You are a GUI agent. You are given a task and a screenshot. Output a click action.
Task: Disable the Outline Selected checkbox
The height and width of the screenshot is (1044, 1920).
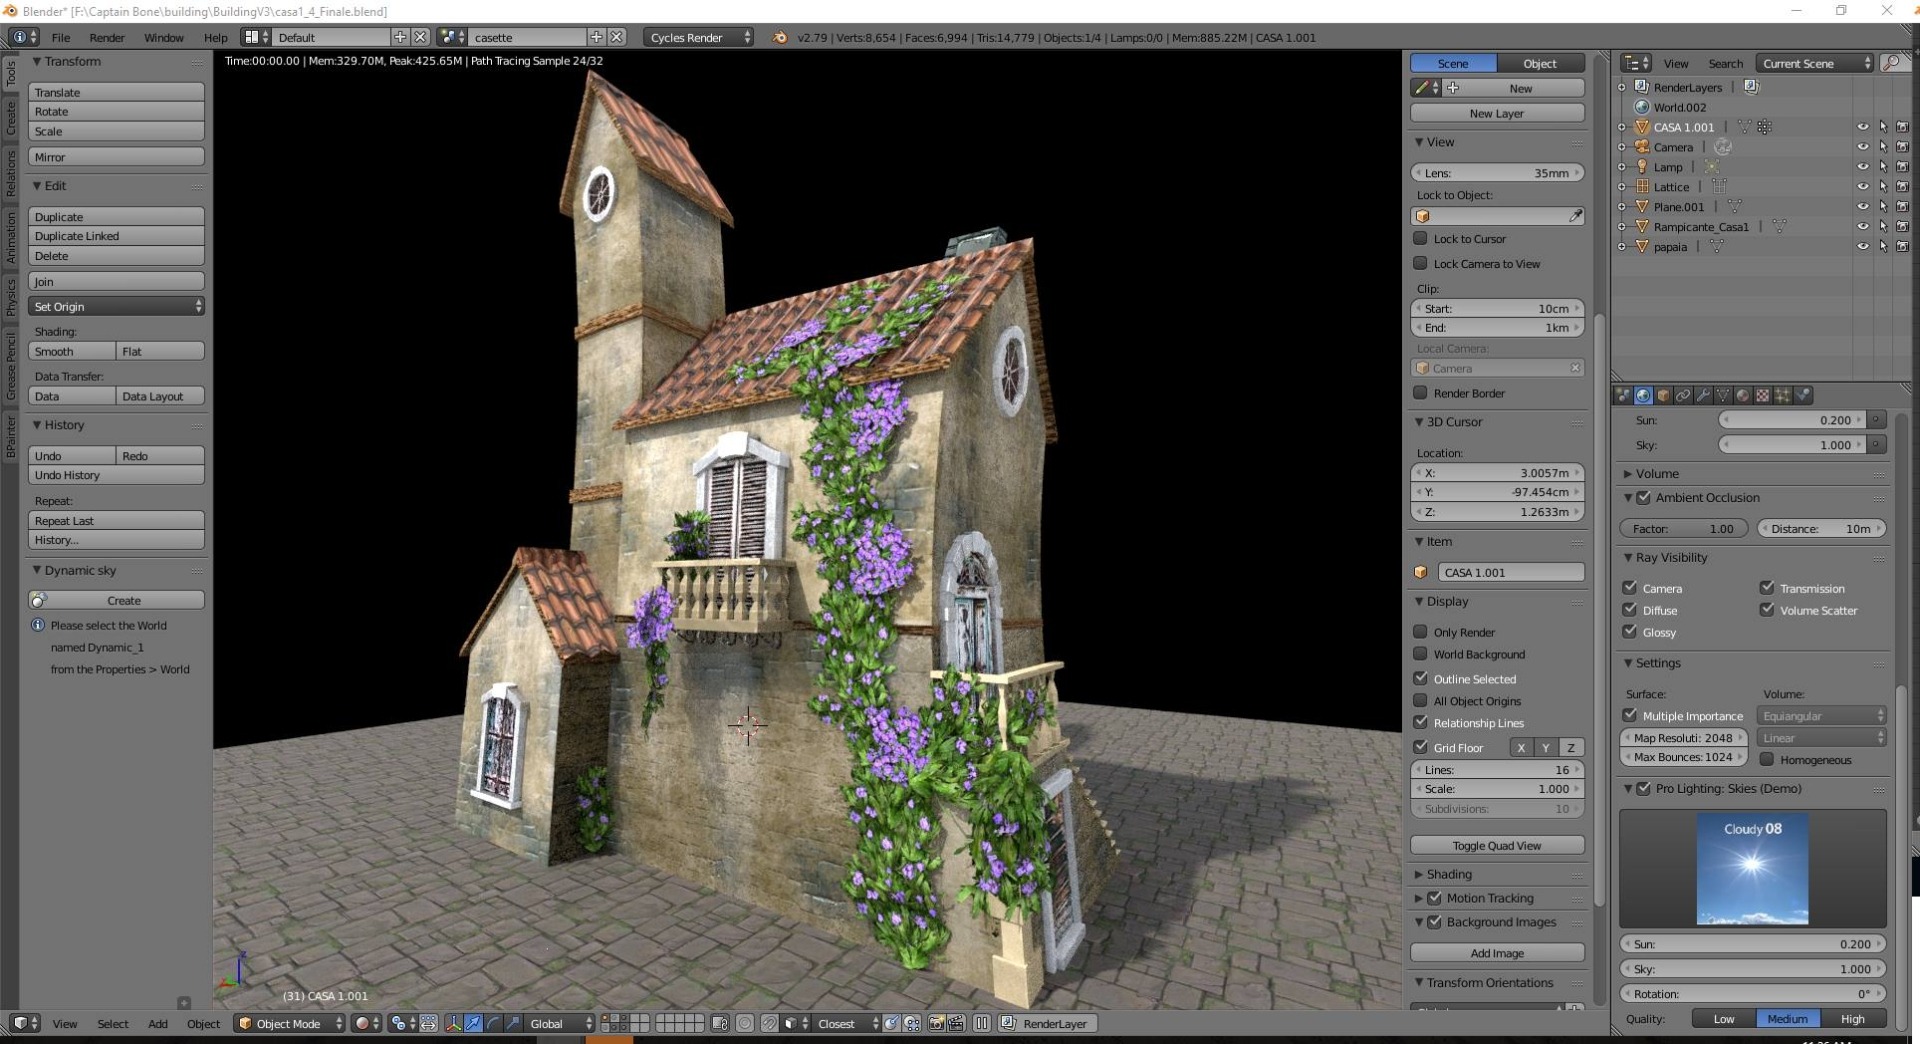(1420, 678)
